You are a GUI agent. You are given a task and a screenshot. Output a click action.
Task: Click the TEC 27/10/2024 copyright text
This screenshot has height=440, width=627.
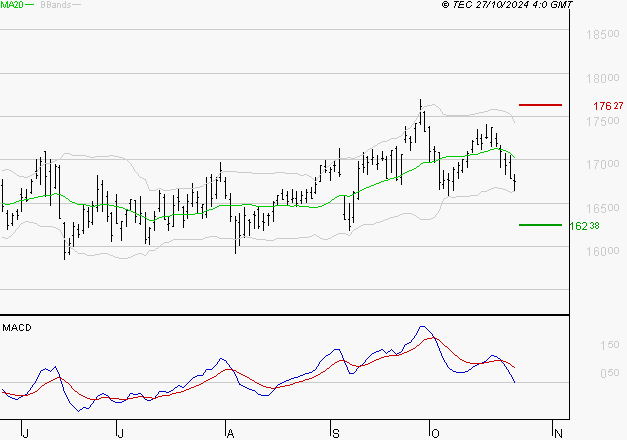click(x=507, y=5)
